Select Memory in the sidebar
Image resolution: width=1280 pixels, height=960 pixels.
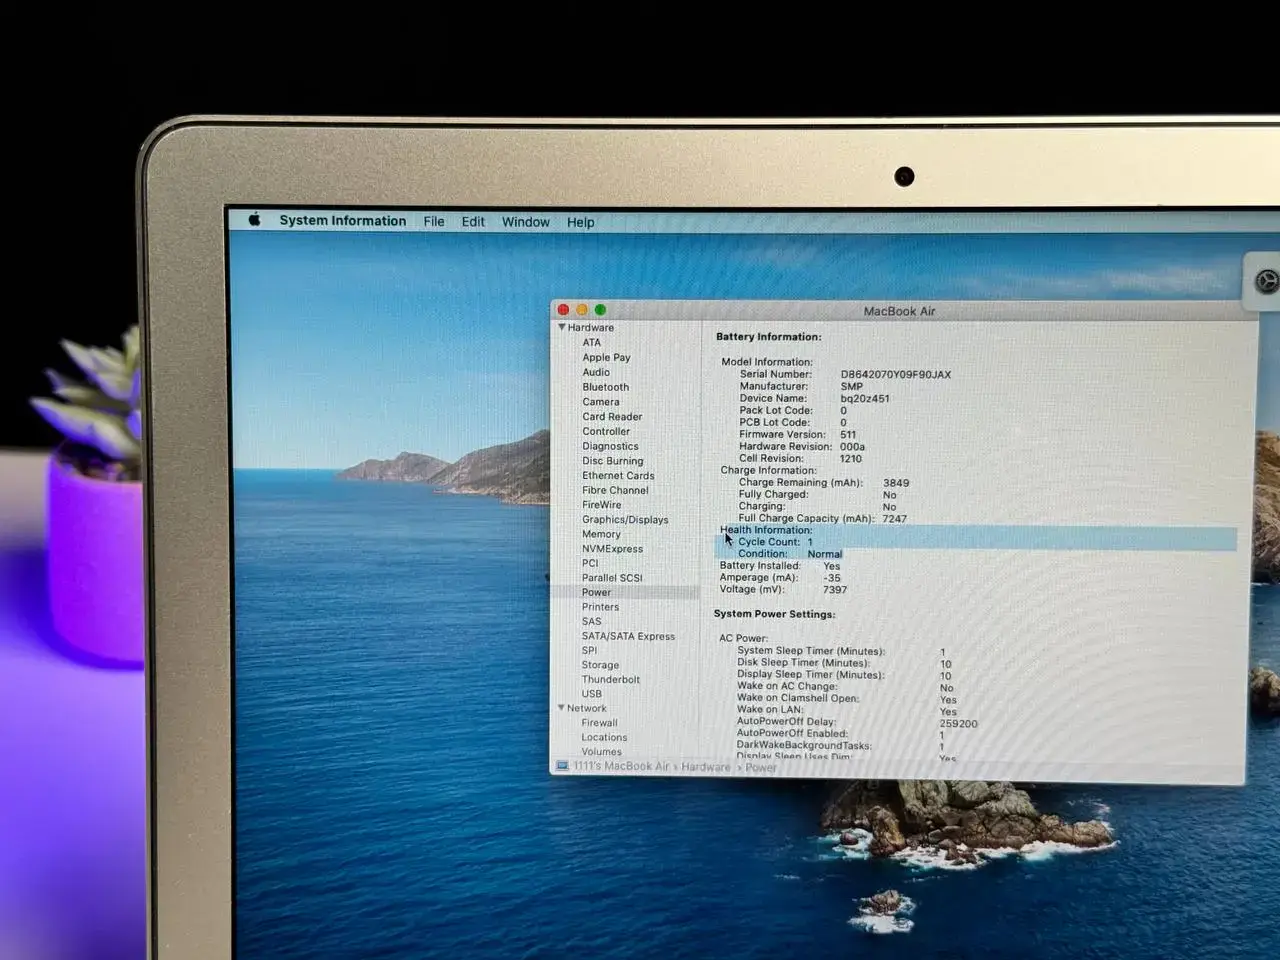point(601,534)
